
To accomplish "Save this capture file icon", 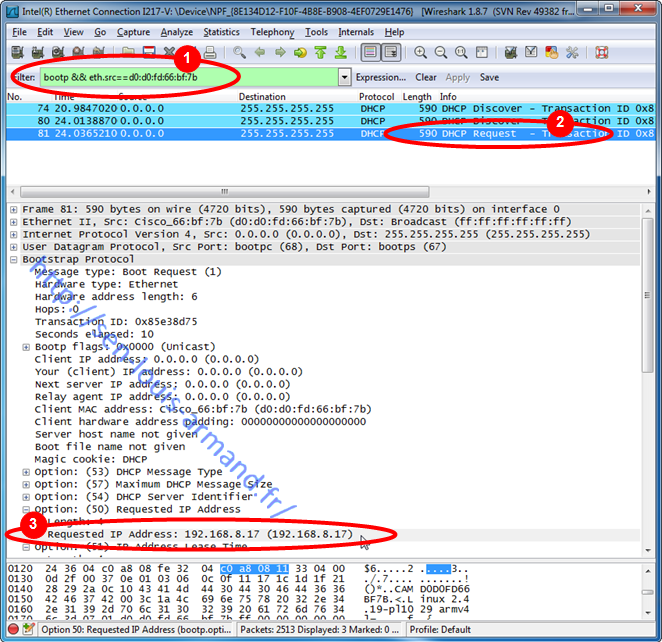I will coord(149,52).
